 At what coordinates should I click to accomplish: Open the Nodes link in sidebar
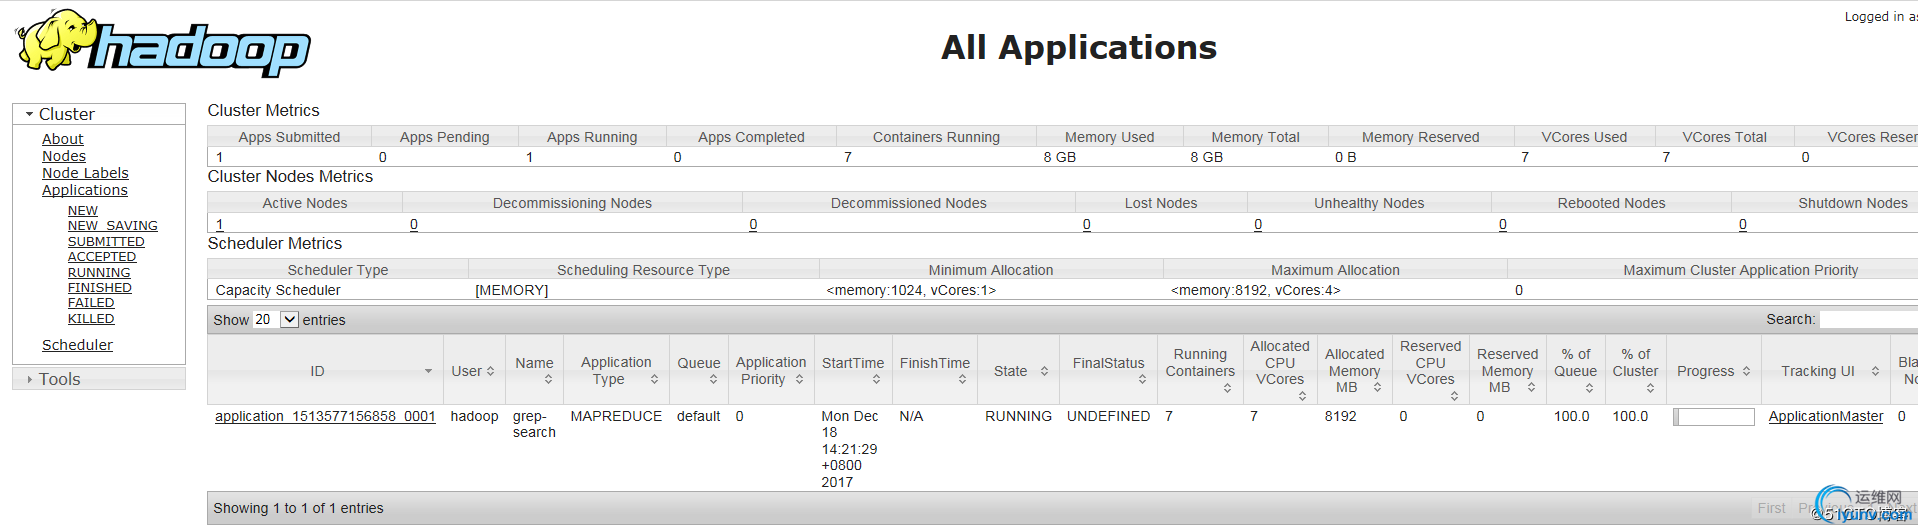click(64, 156)
